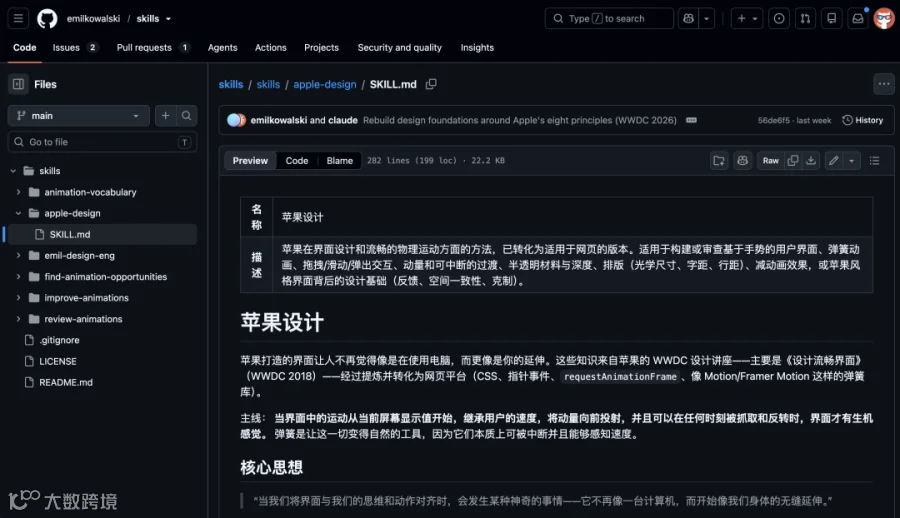Open the latest commit message link

pos(519,121)
